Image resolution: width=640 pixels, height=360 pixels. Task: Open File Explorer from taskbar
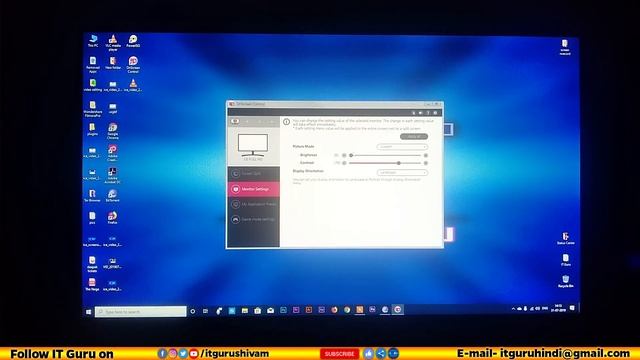(x=244, y=311)
